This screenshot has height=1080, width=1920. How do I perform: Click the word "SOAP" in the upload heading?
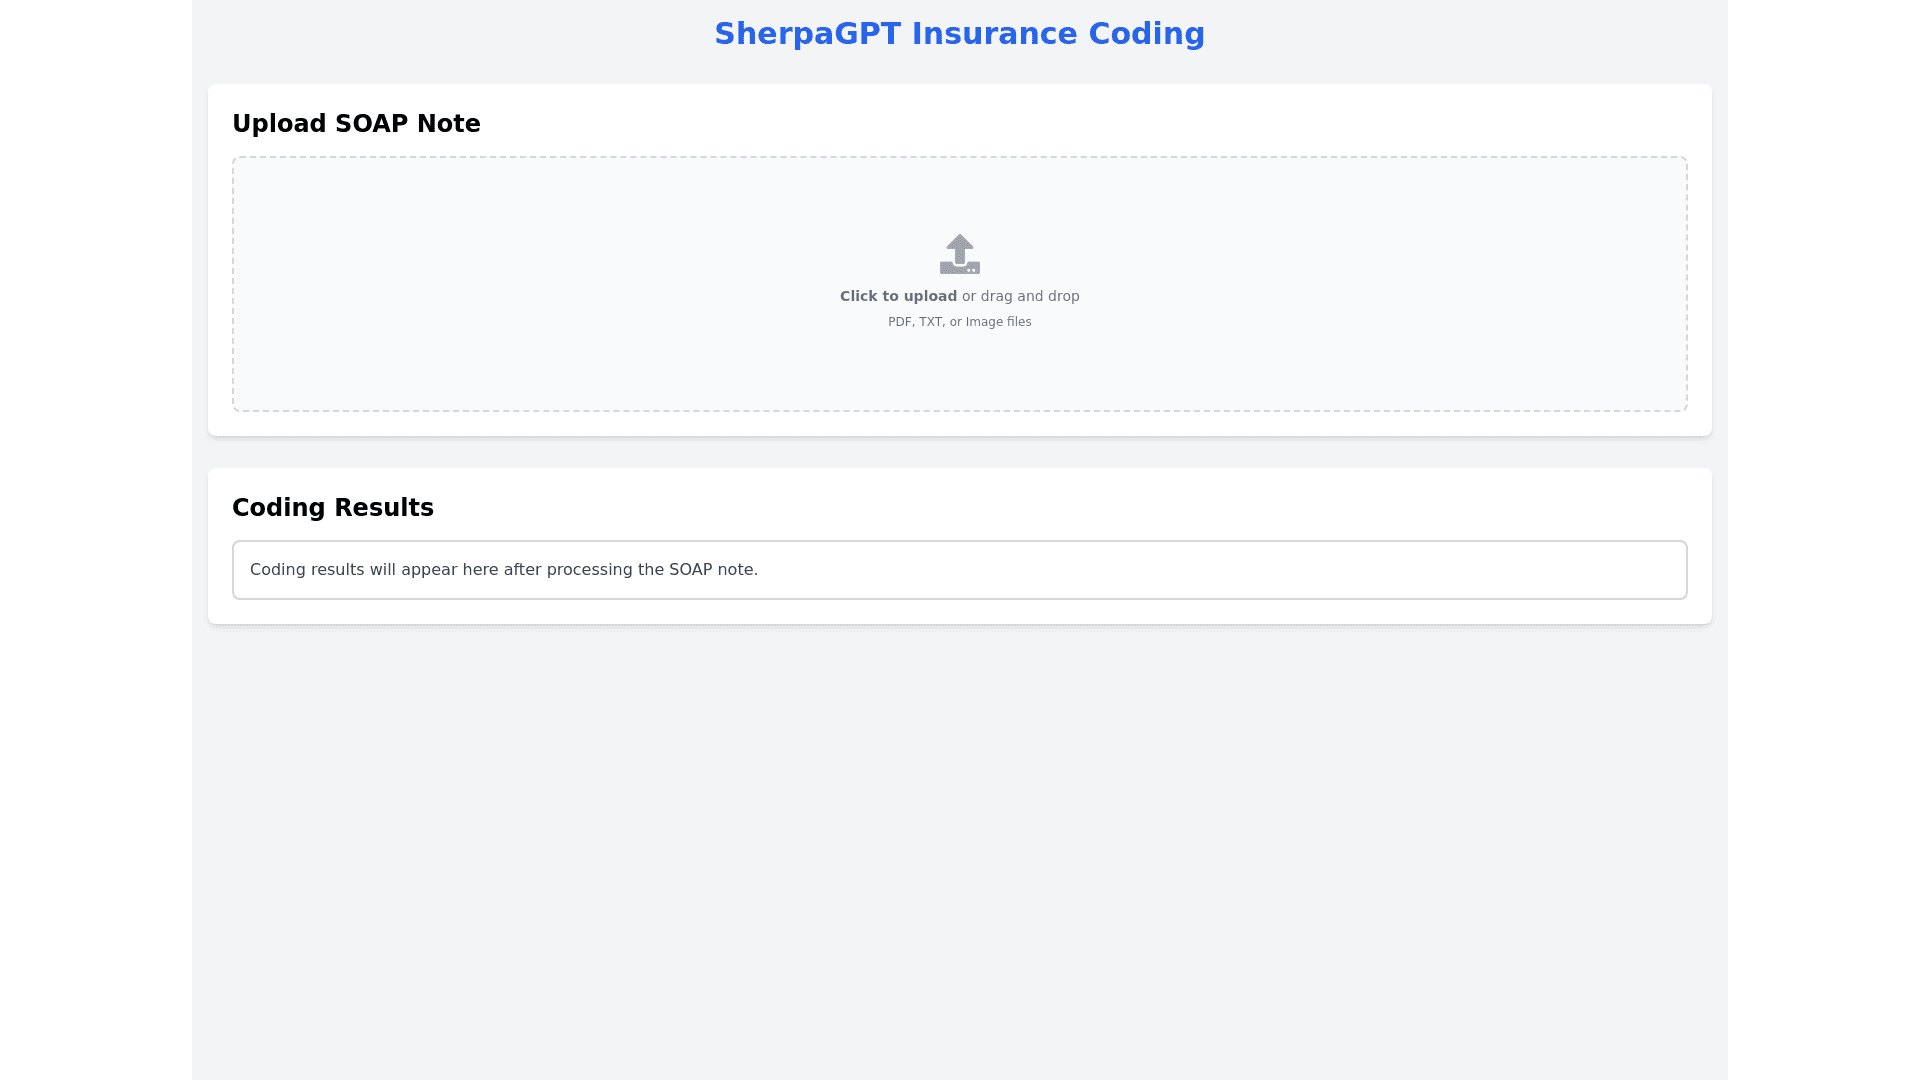tap(373, 124)
